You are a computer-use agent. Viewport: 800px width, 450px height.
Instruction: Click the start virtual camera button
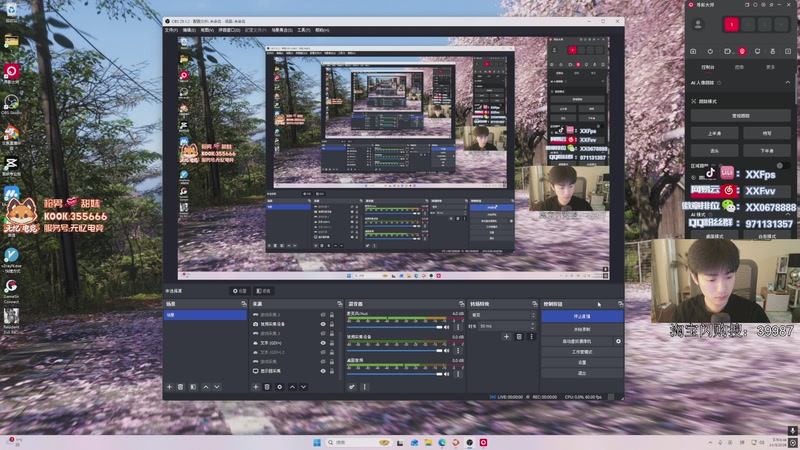click(x=577, y=341)
